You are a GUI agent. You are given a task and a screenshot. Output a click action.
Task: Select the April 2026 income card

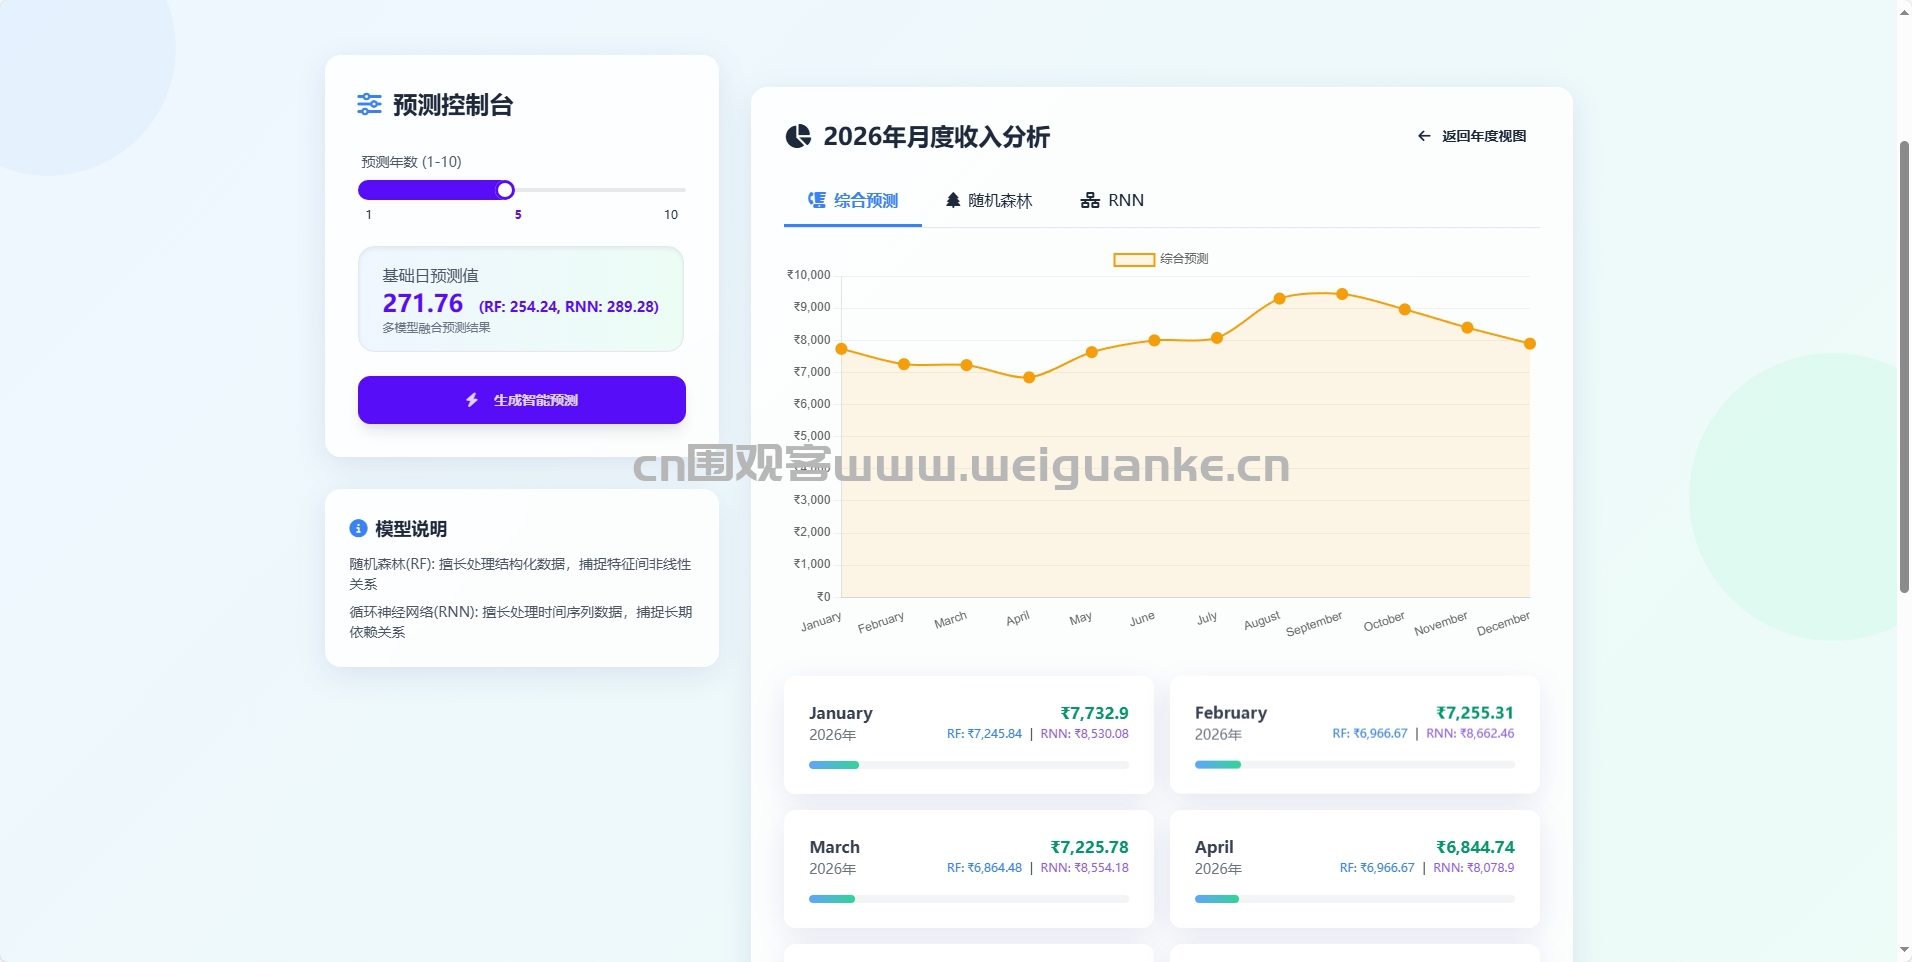[x=1354, y=869]
